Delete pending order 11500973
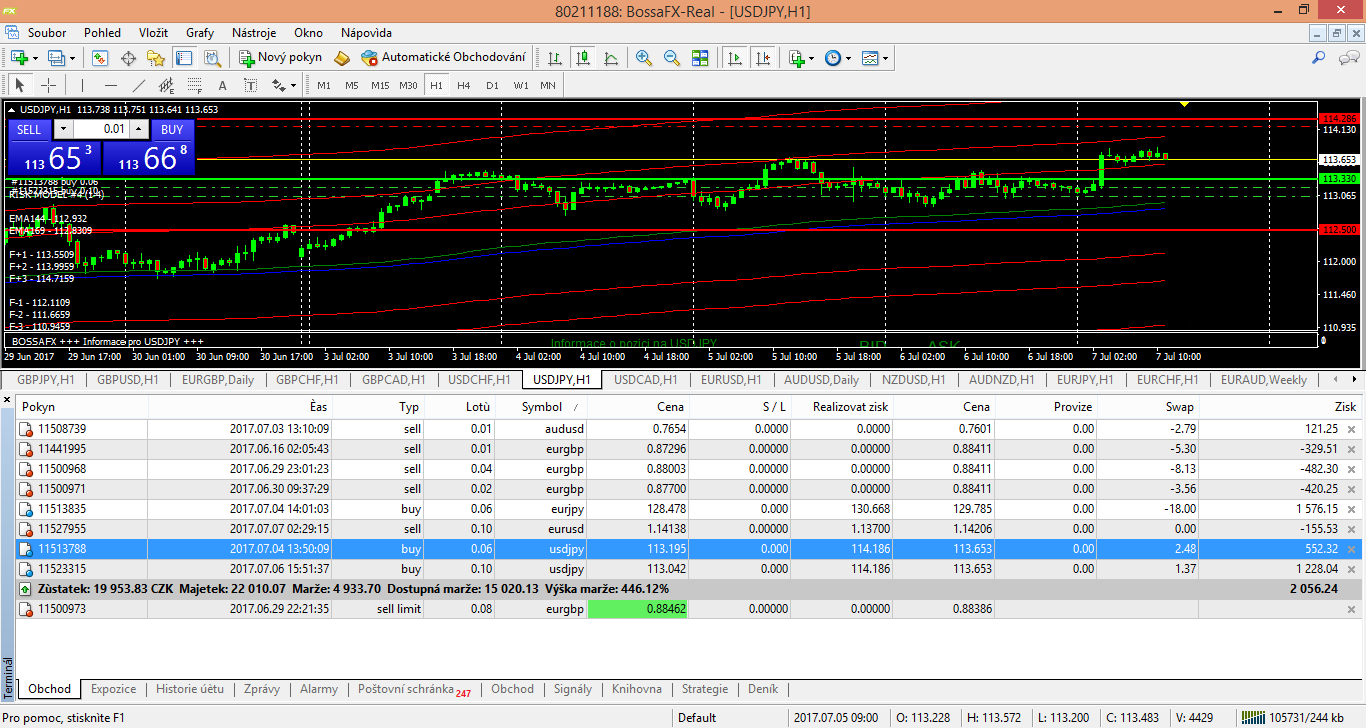Viewport: 1366px width, 728px height. tap(1352, 609)
